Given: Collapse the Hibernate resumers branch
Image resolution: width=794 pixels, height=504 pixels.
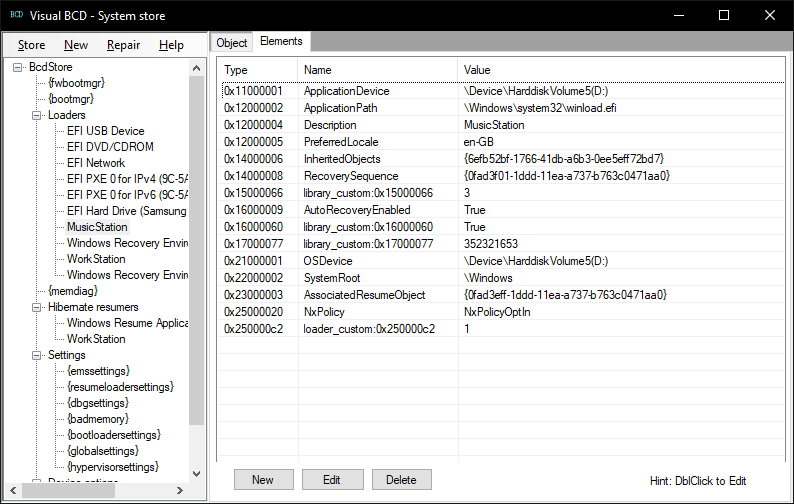Looking at the screenshot, I should pyautogui.click(x=36, y=307).
